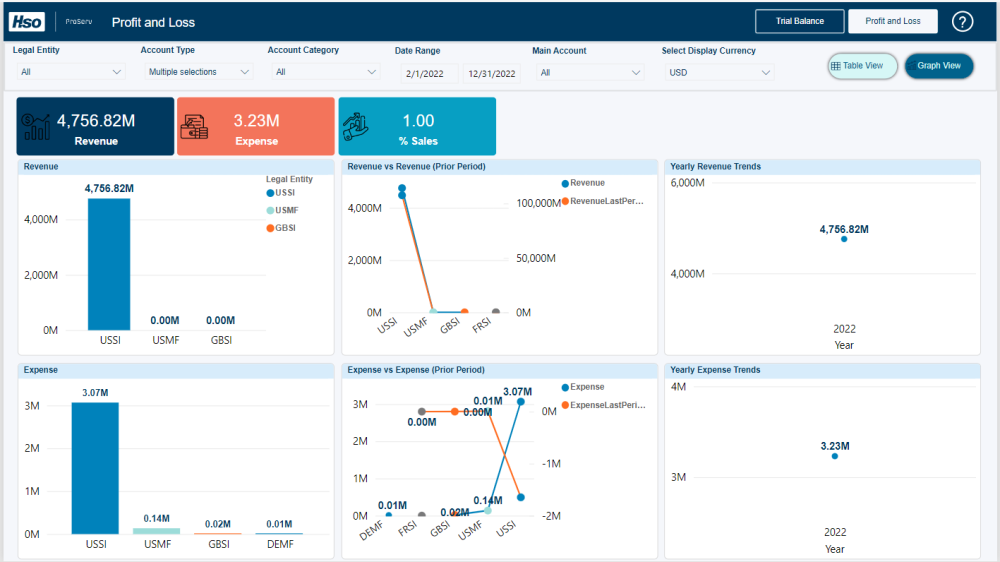Click the revenue chart icon on Revenue card

coord(36,126)
